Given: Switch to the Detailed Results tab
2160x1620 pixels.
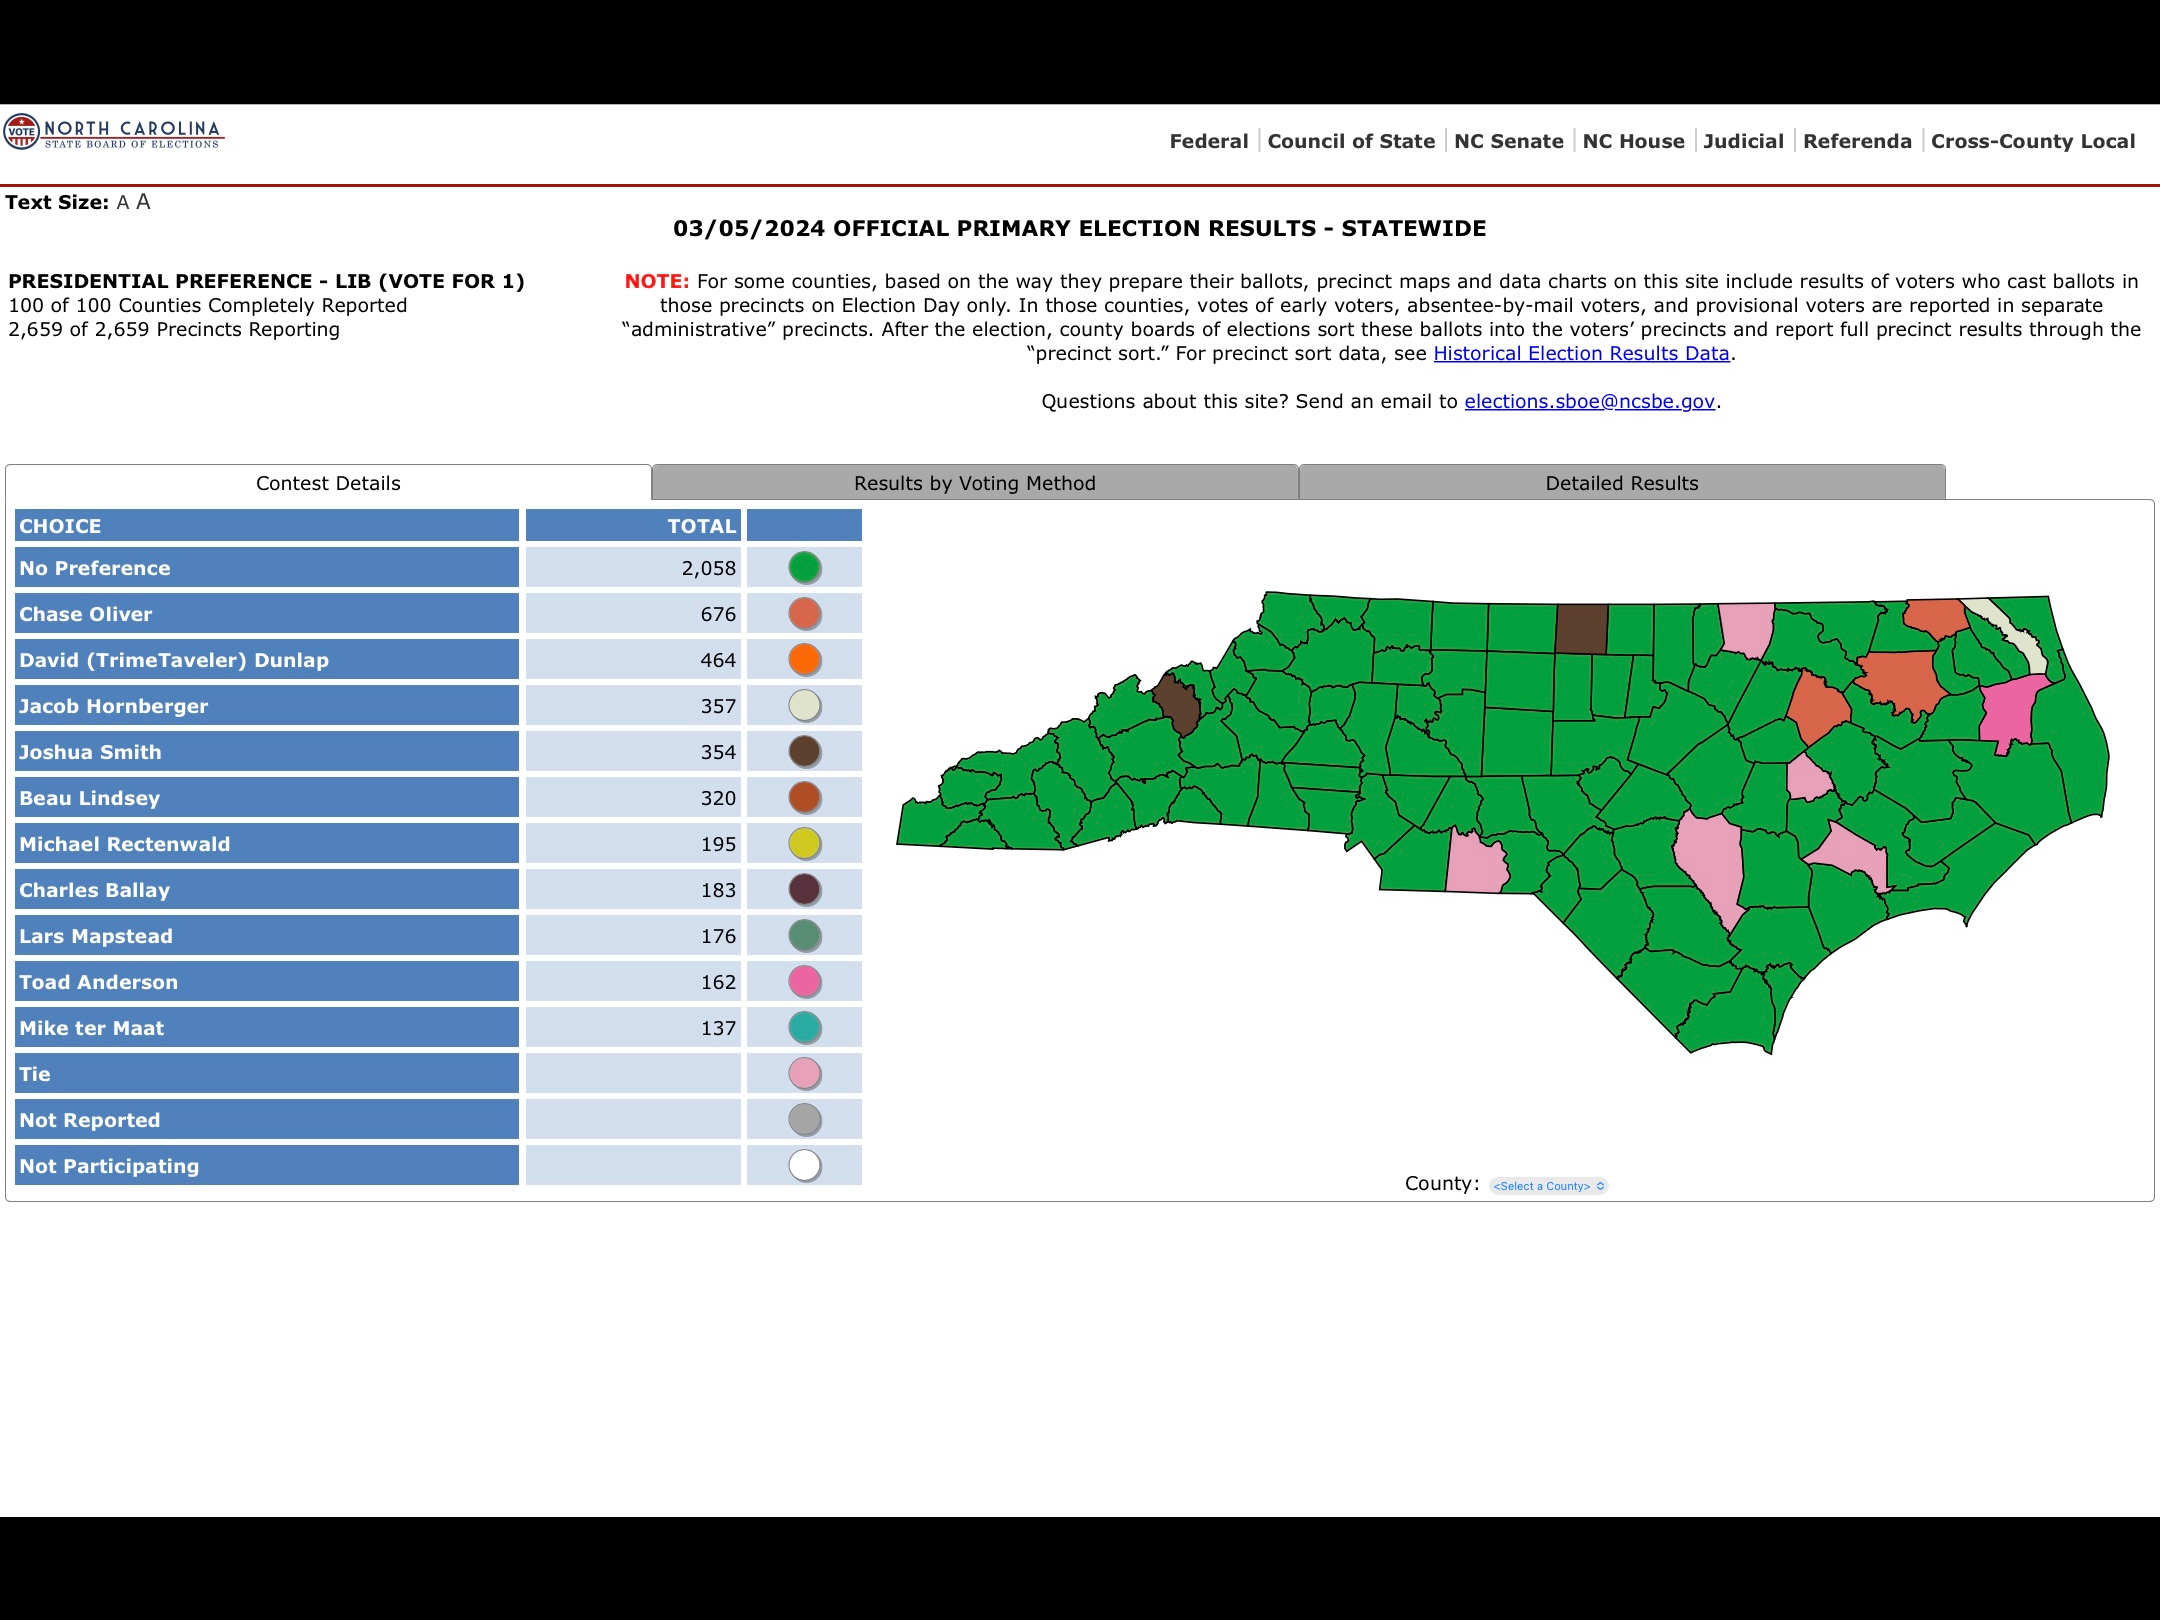Looking at the screenshot, I should pyautogui.click(x=1622, y=483).
